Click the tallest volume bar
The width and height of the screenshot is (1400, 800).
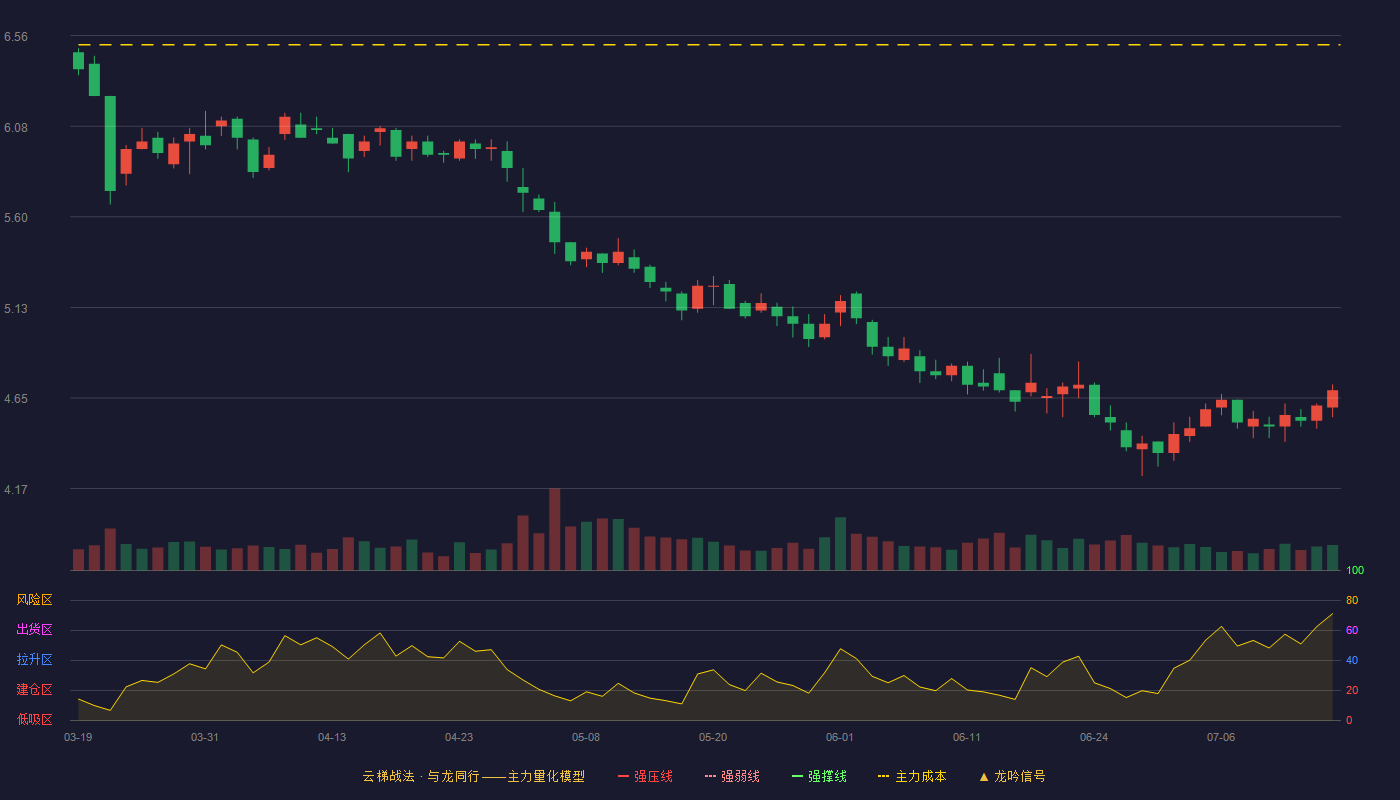pos(555,529)
